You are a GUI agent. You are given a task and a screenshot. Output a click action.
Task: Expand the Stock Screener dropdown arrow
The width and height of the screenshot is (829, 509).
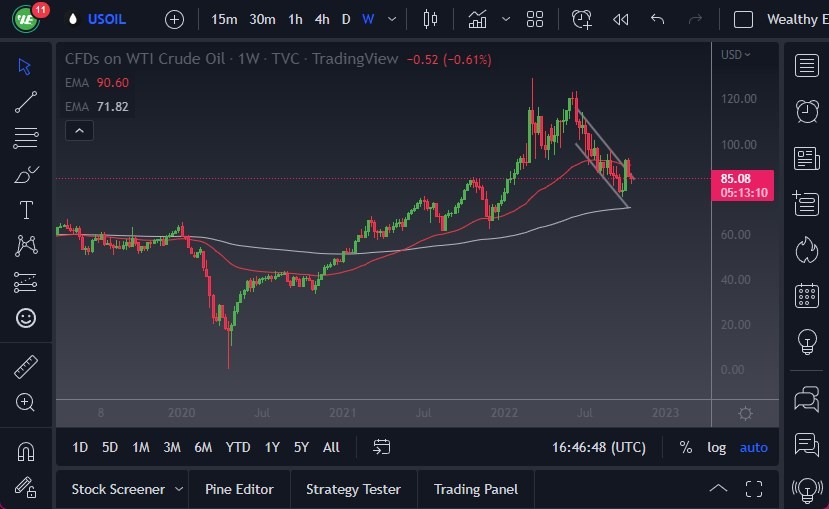point(179,489)
